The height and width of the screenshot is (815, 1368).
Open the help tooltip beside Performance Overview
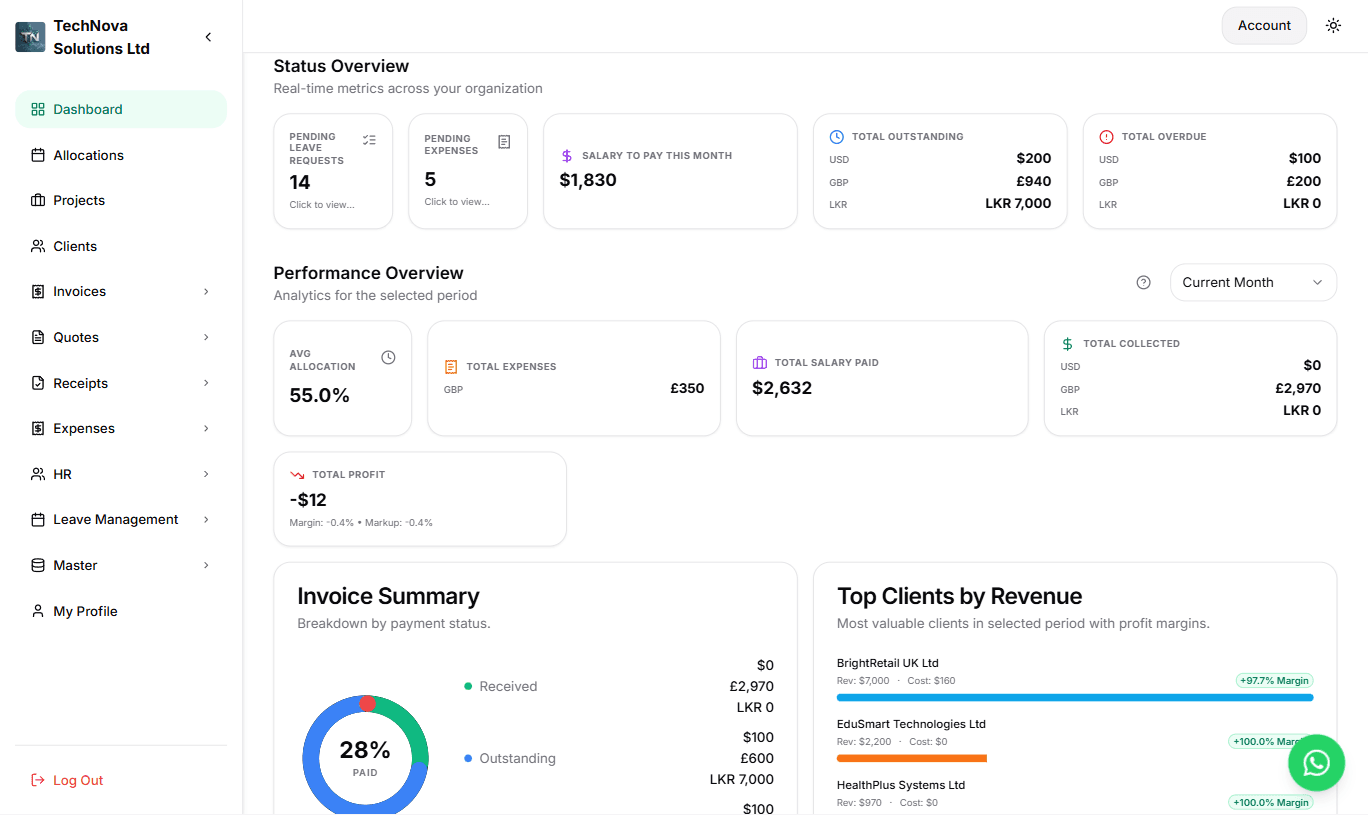(1143, 282)
